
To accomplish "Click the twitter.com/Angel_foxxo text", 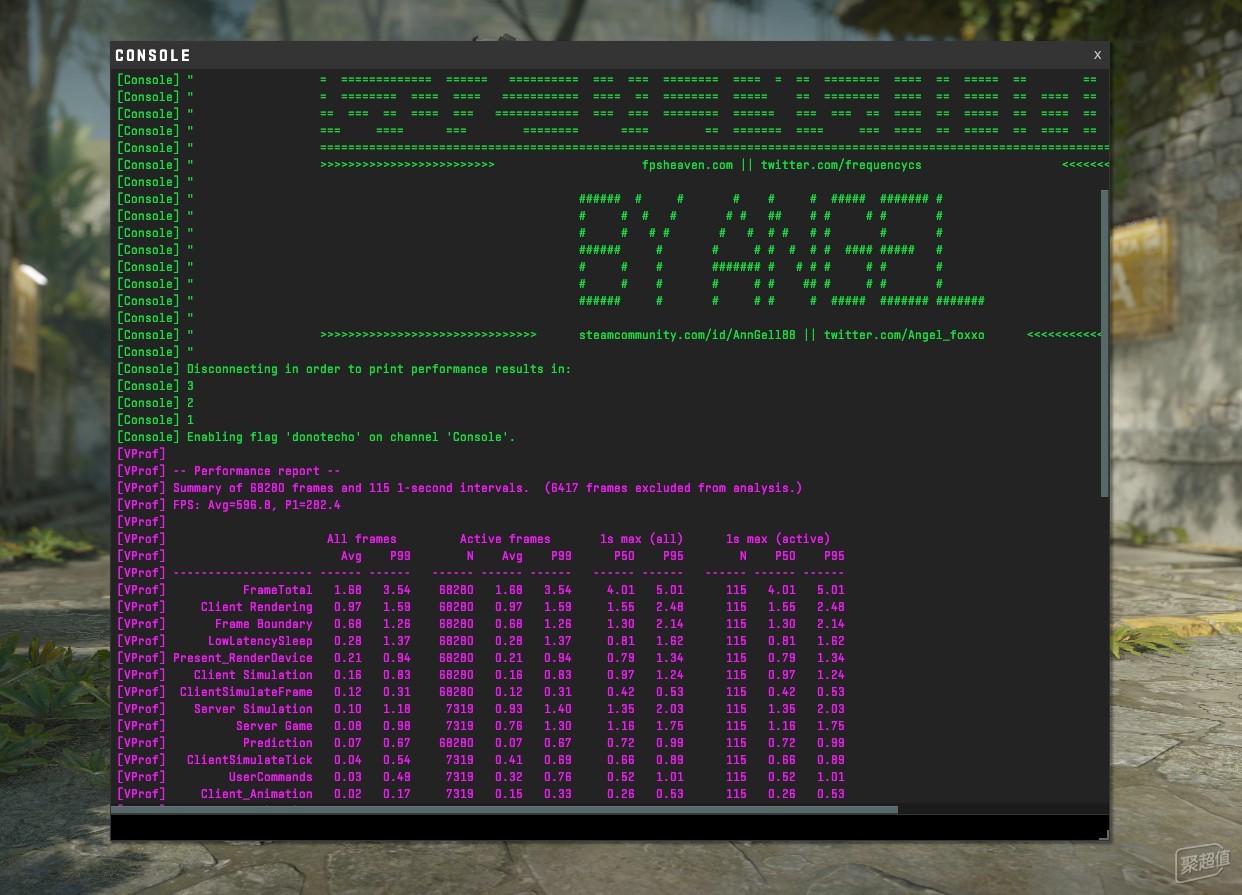I will coord(904,335).
